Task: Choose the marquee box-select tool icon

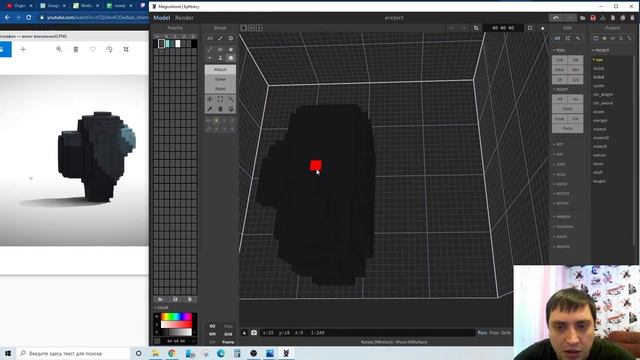Action: click(220, 99)
